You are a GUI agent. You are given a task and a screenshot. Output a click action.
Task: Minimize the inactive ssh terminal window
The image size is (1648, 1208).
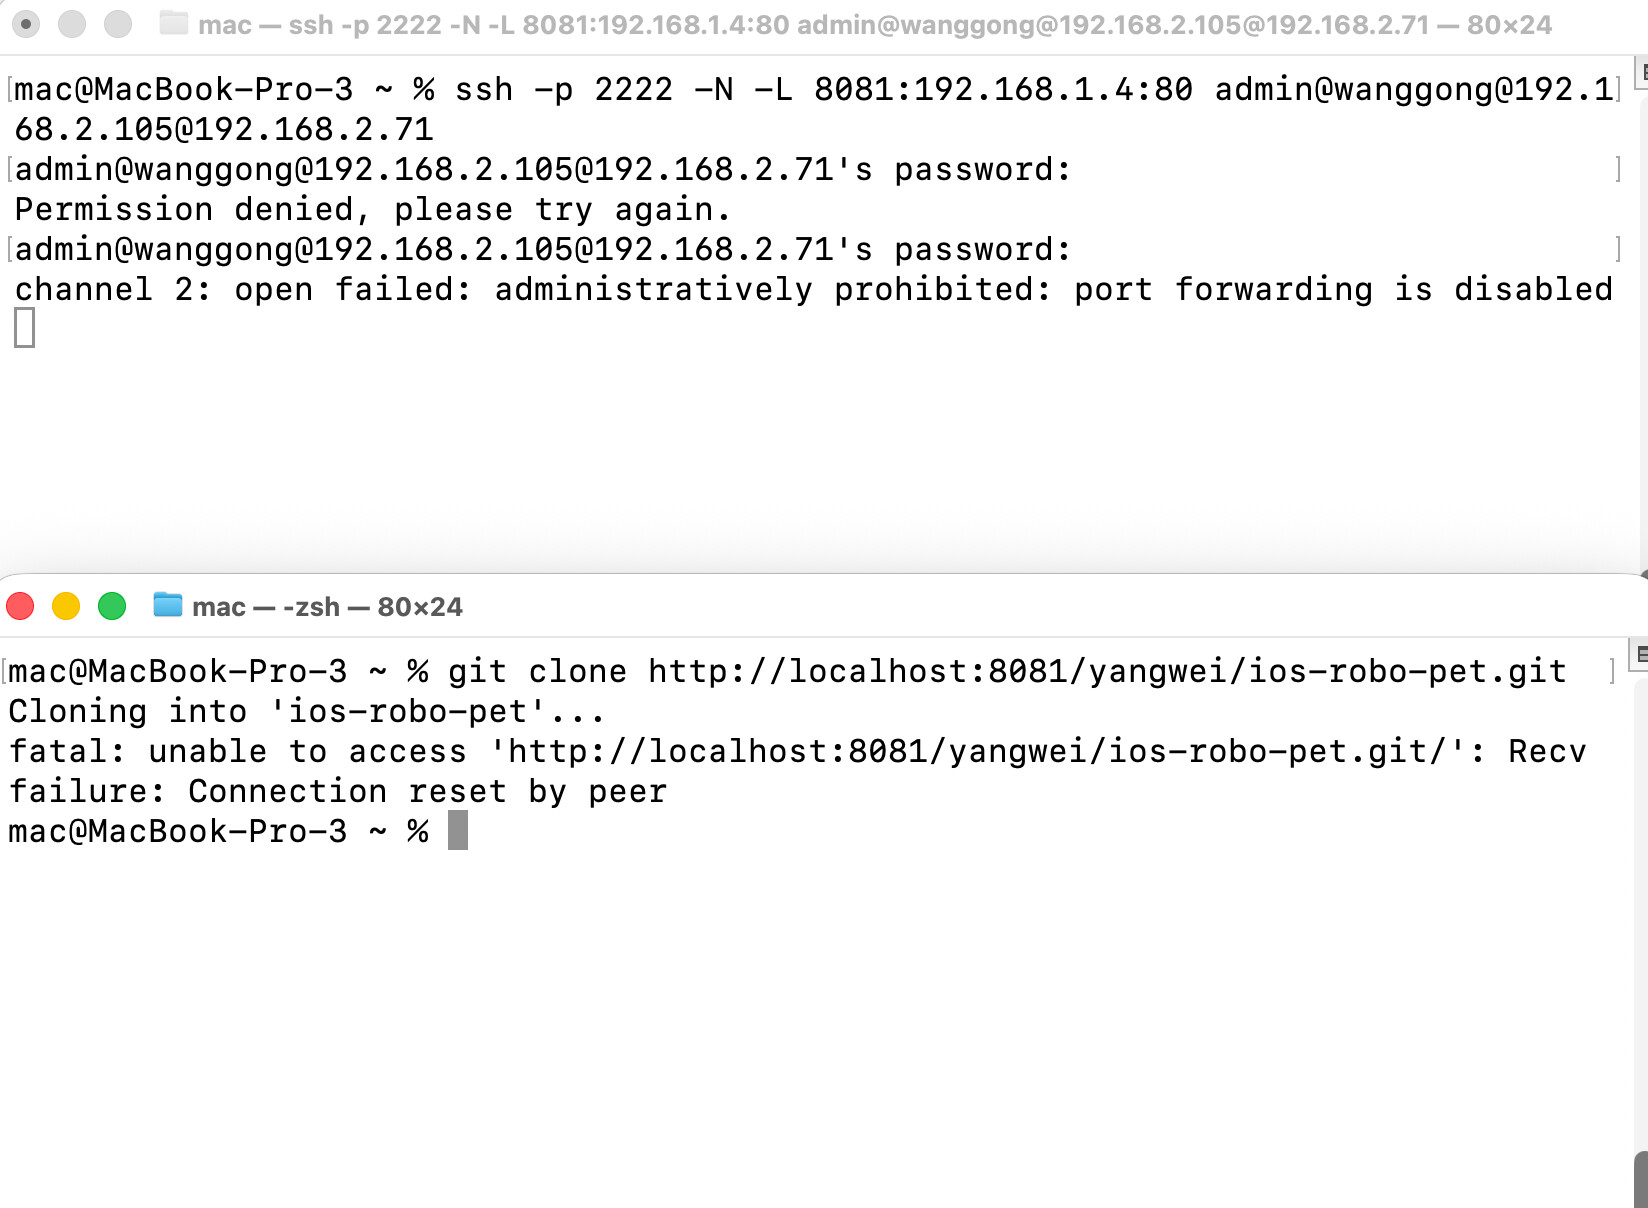tap(72, 24)
